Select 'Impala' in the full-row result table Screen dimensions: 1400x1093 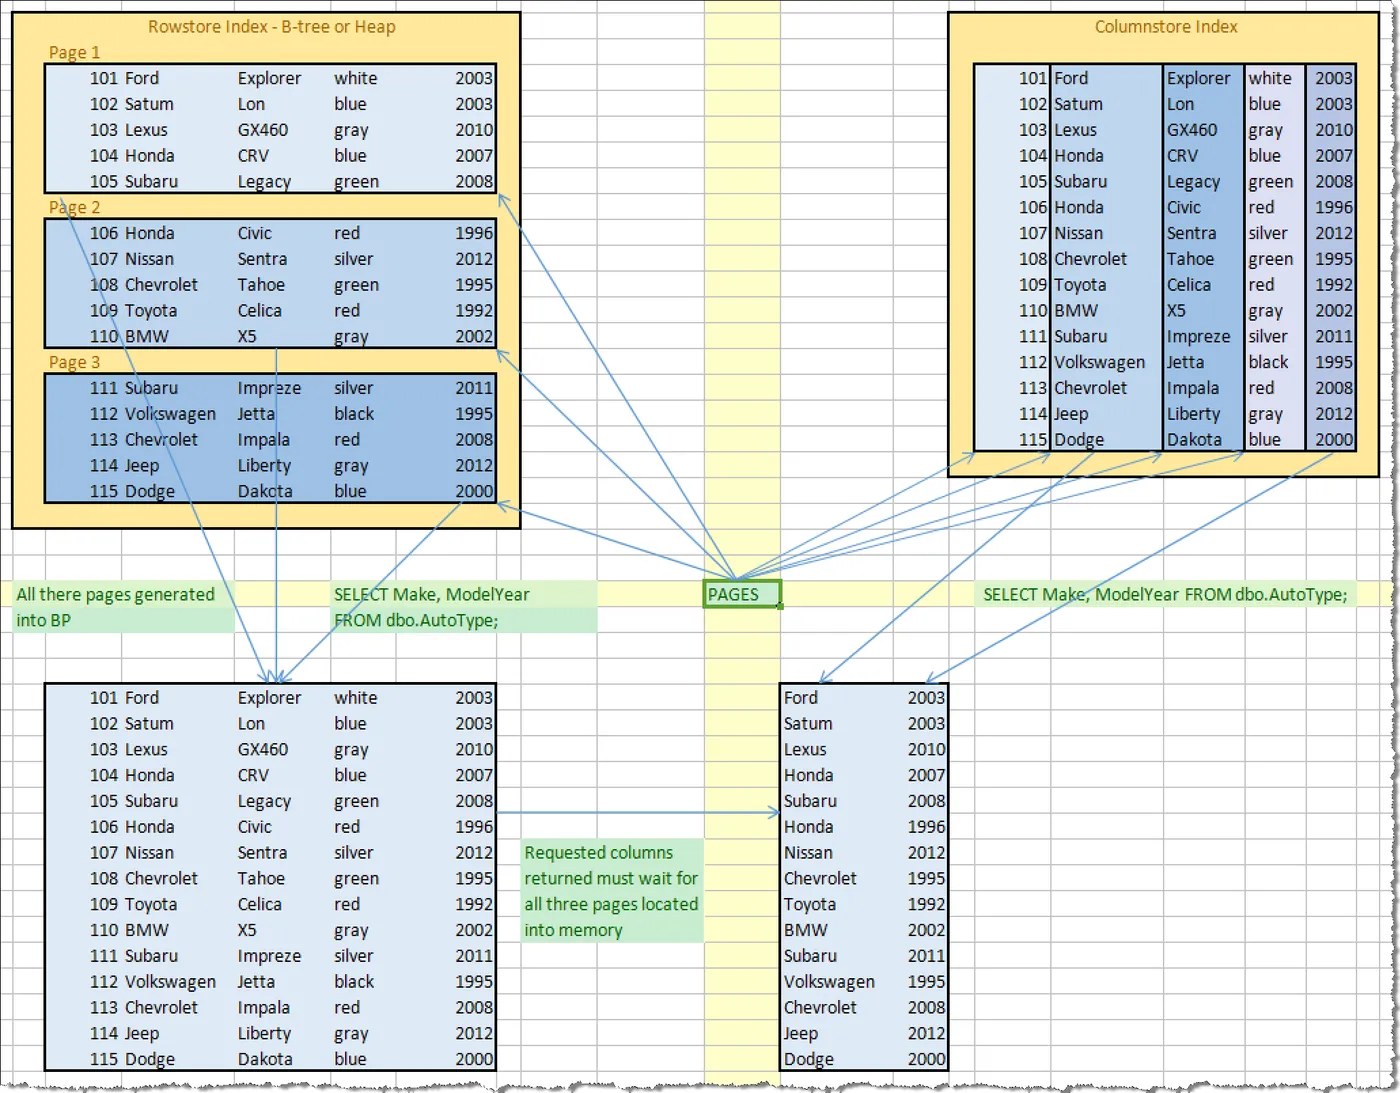point(264,1008)
